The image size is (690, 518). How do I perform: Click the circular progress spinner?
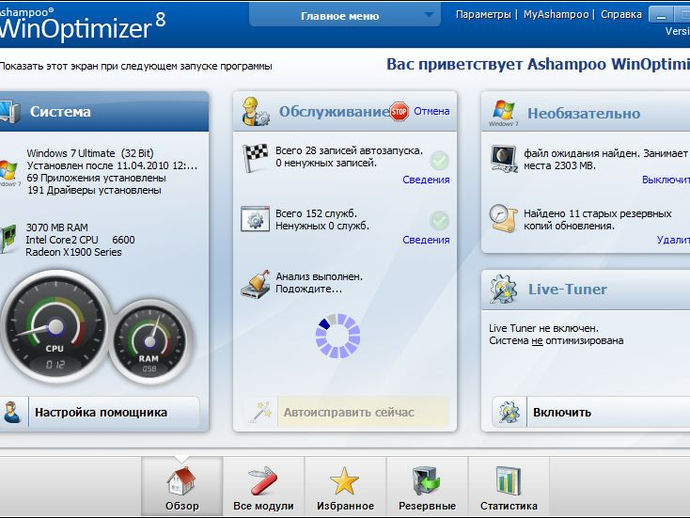click(x=338, y=335)
